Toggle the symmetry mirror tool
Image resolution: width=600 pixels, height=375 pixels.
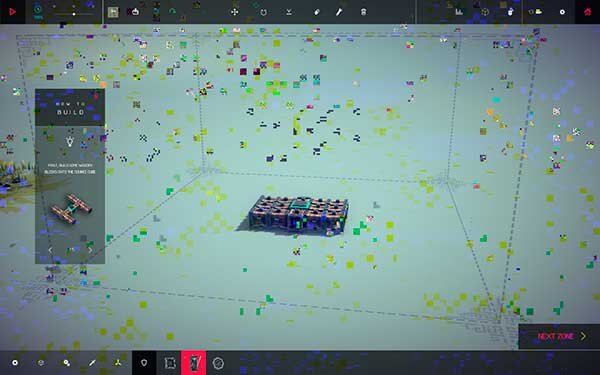click(289, 12)
